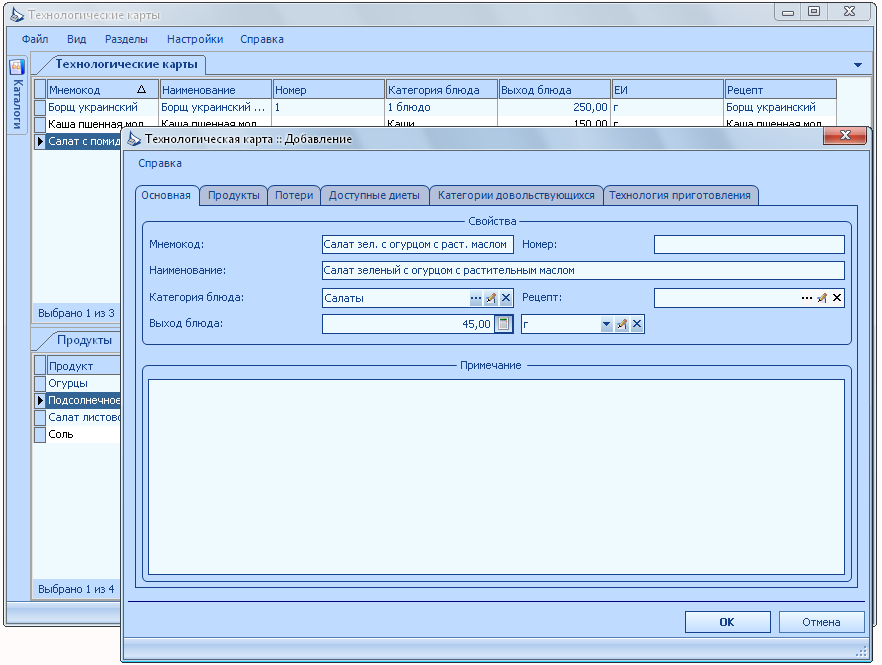Clear Категория блюда field with X icon
The height and width of the screenshot is (665, 882).
tap(506, 298)
